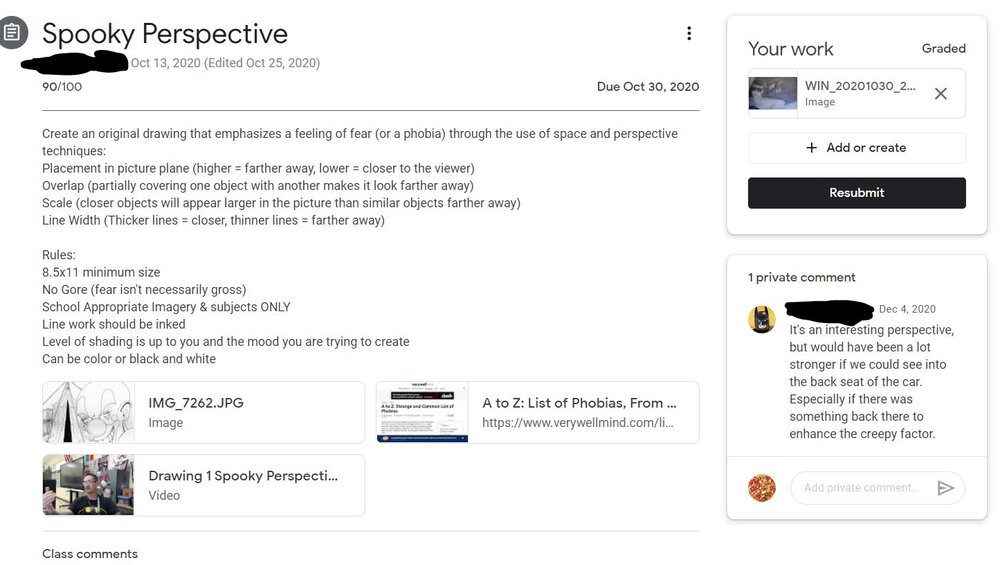
Task: Click the assignment clipboard icon beside the title
Action: 12,33
